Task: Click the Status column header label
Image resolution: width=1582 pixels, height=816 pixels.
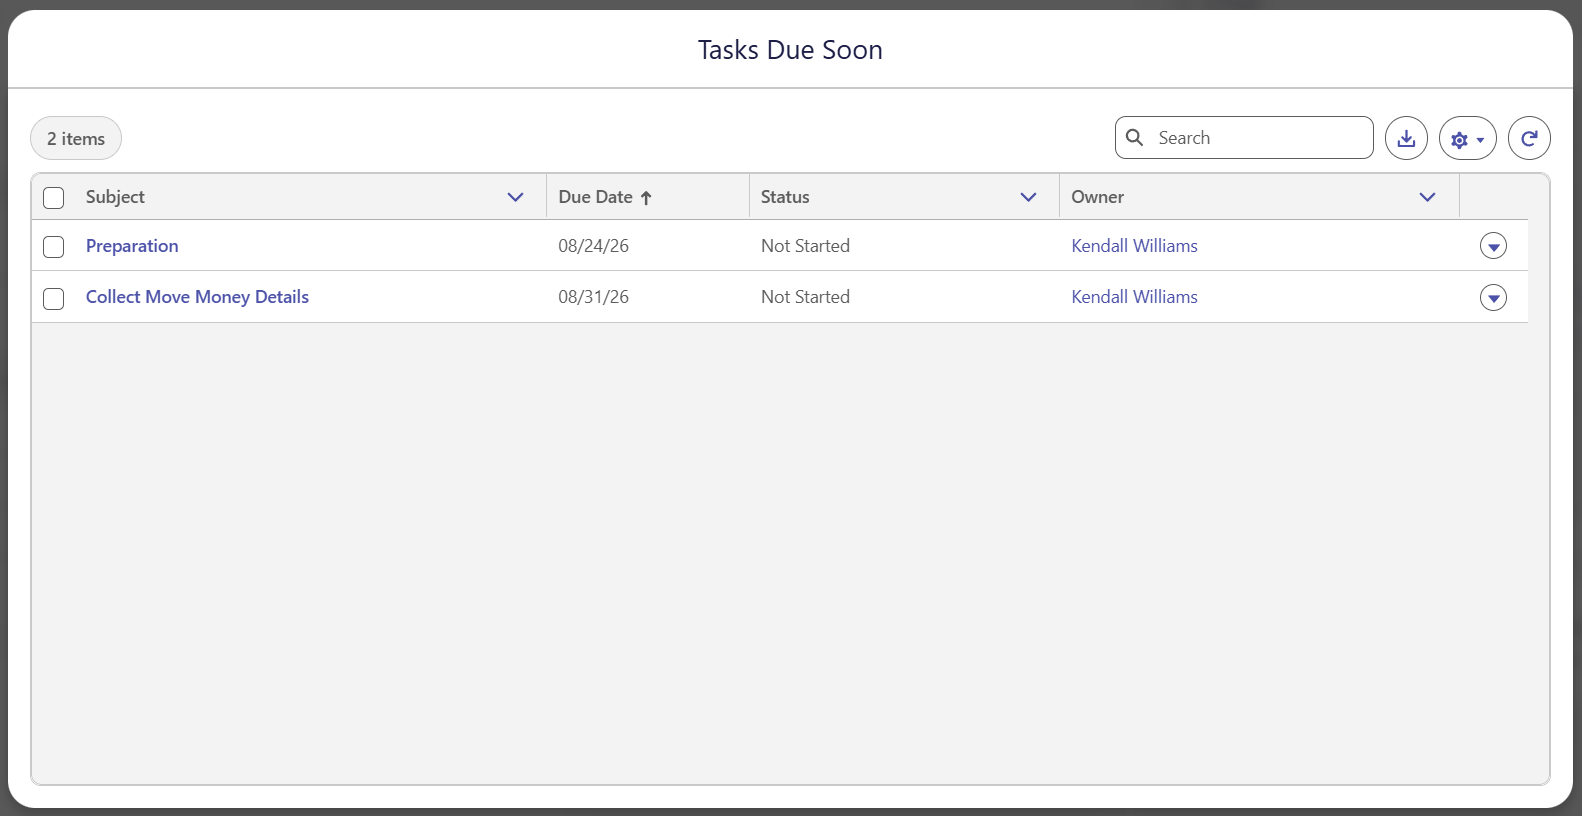Action: pyautogui.click(x=785, y=197)
